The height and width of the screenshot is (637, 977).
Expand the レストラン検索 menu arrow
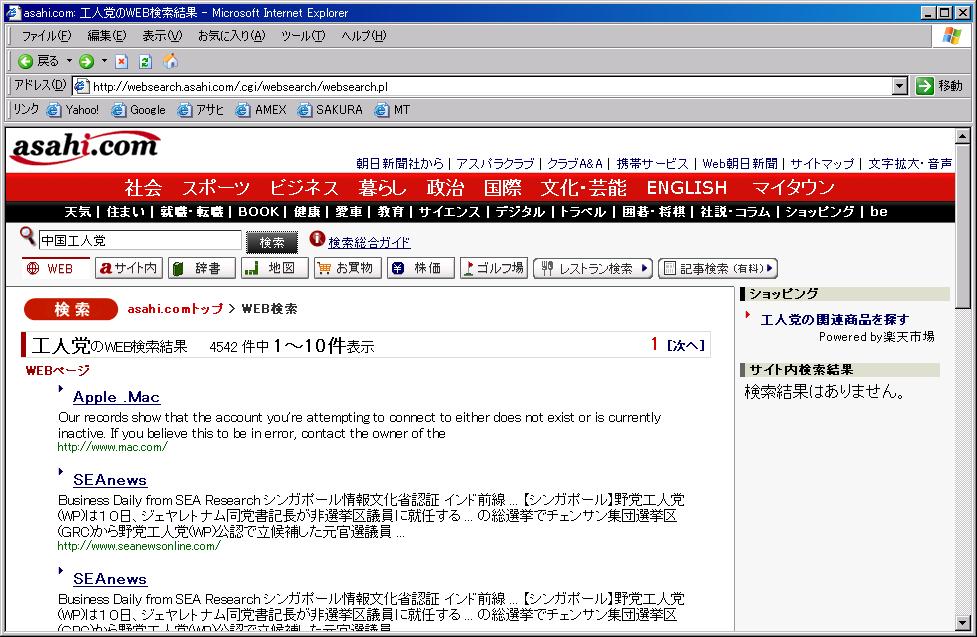pyautogui.click(x=645, y=268)
